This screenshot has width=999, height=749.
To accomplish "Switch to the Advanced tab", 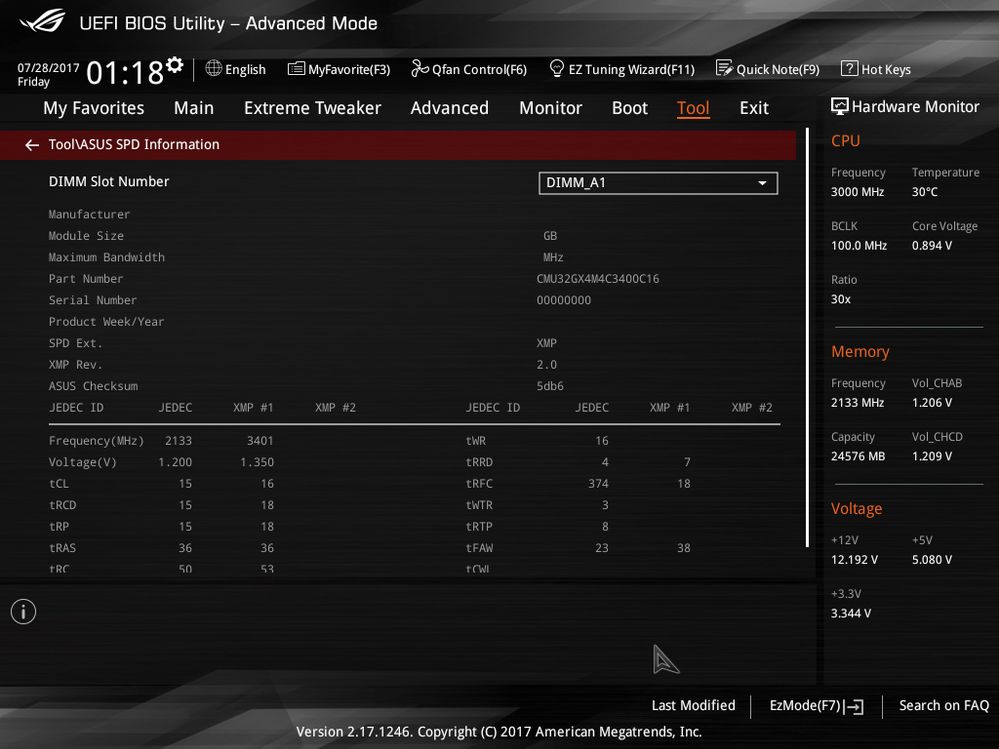I will (450, 108).
